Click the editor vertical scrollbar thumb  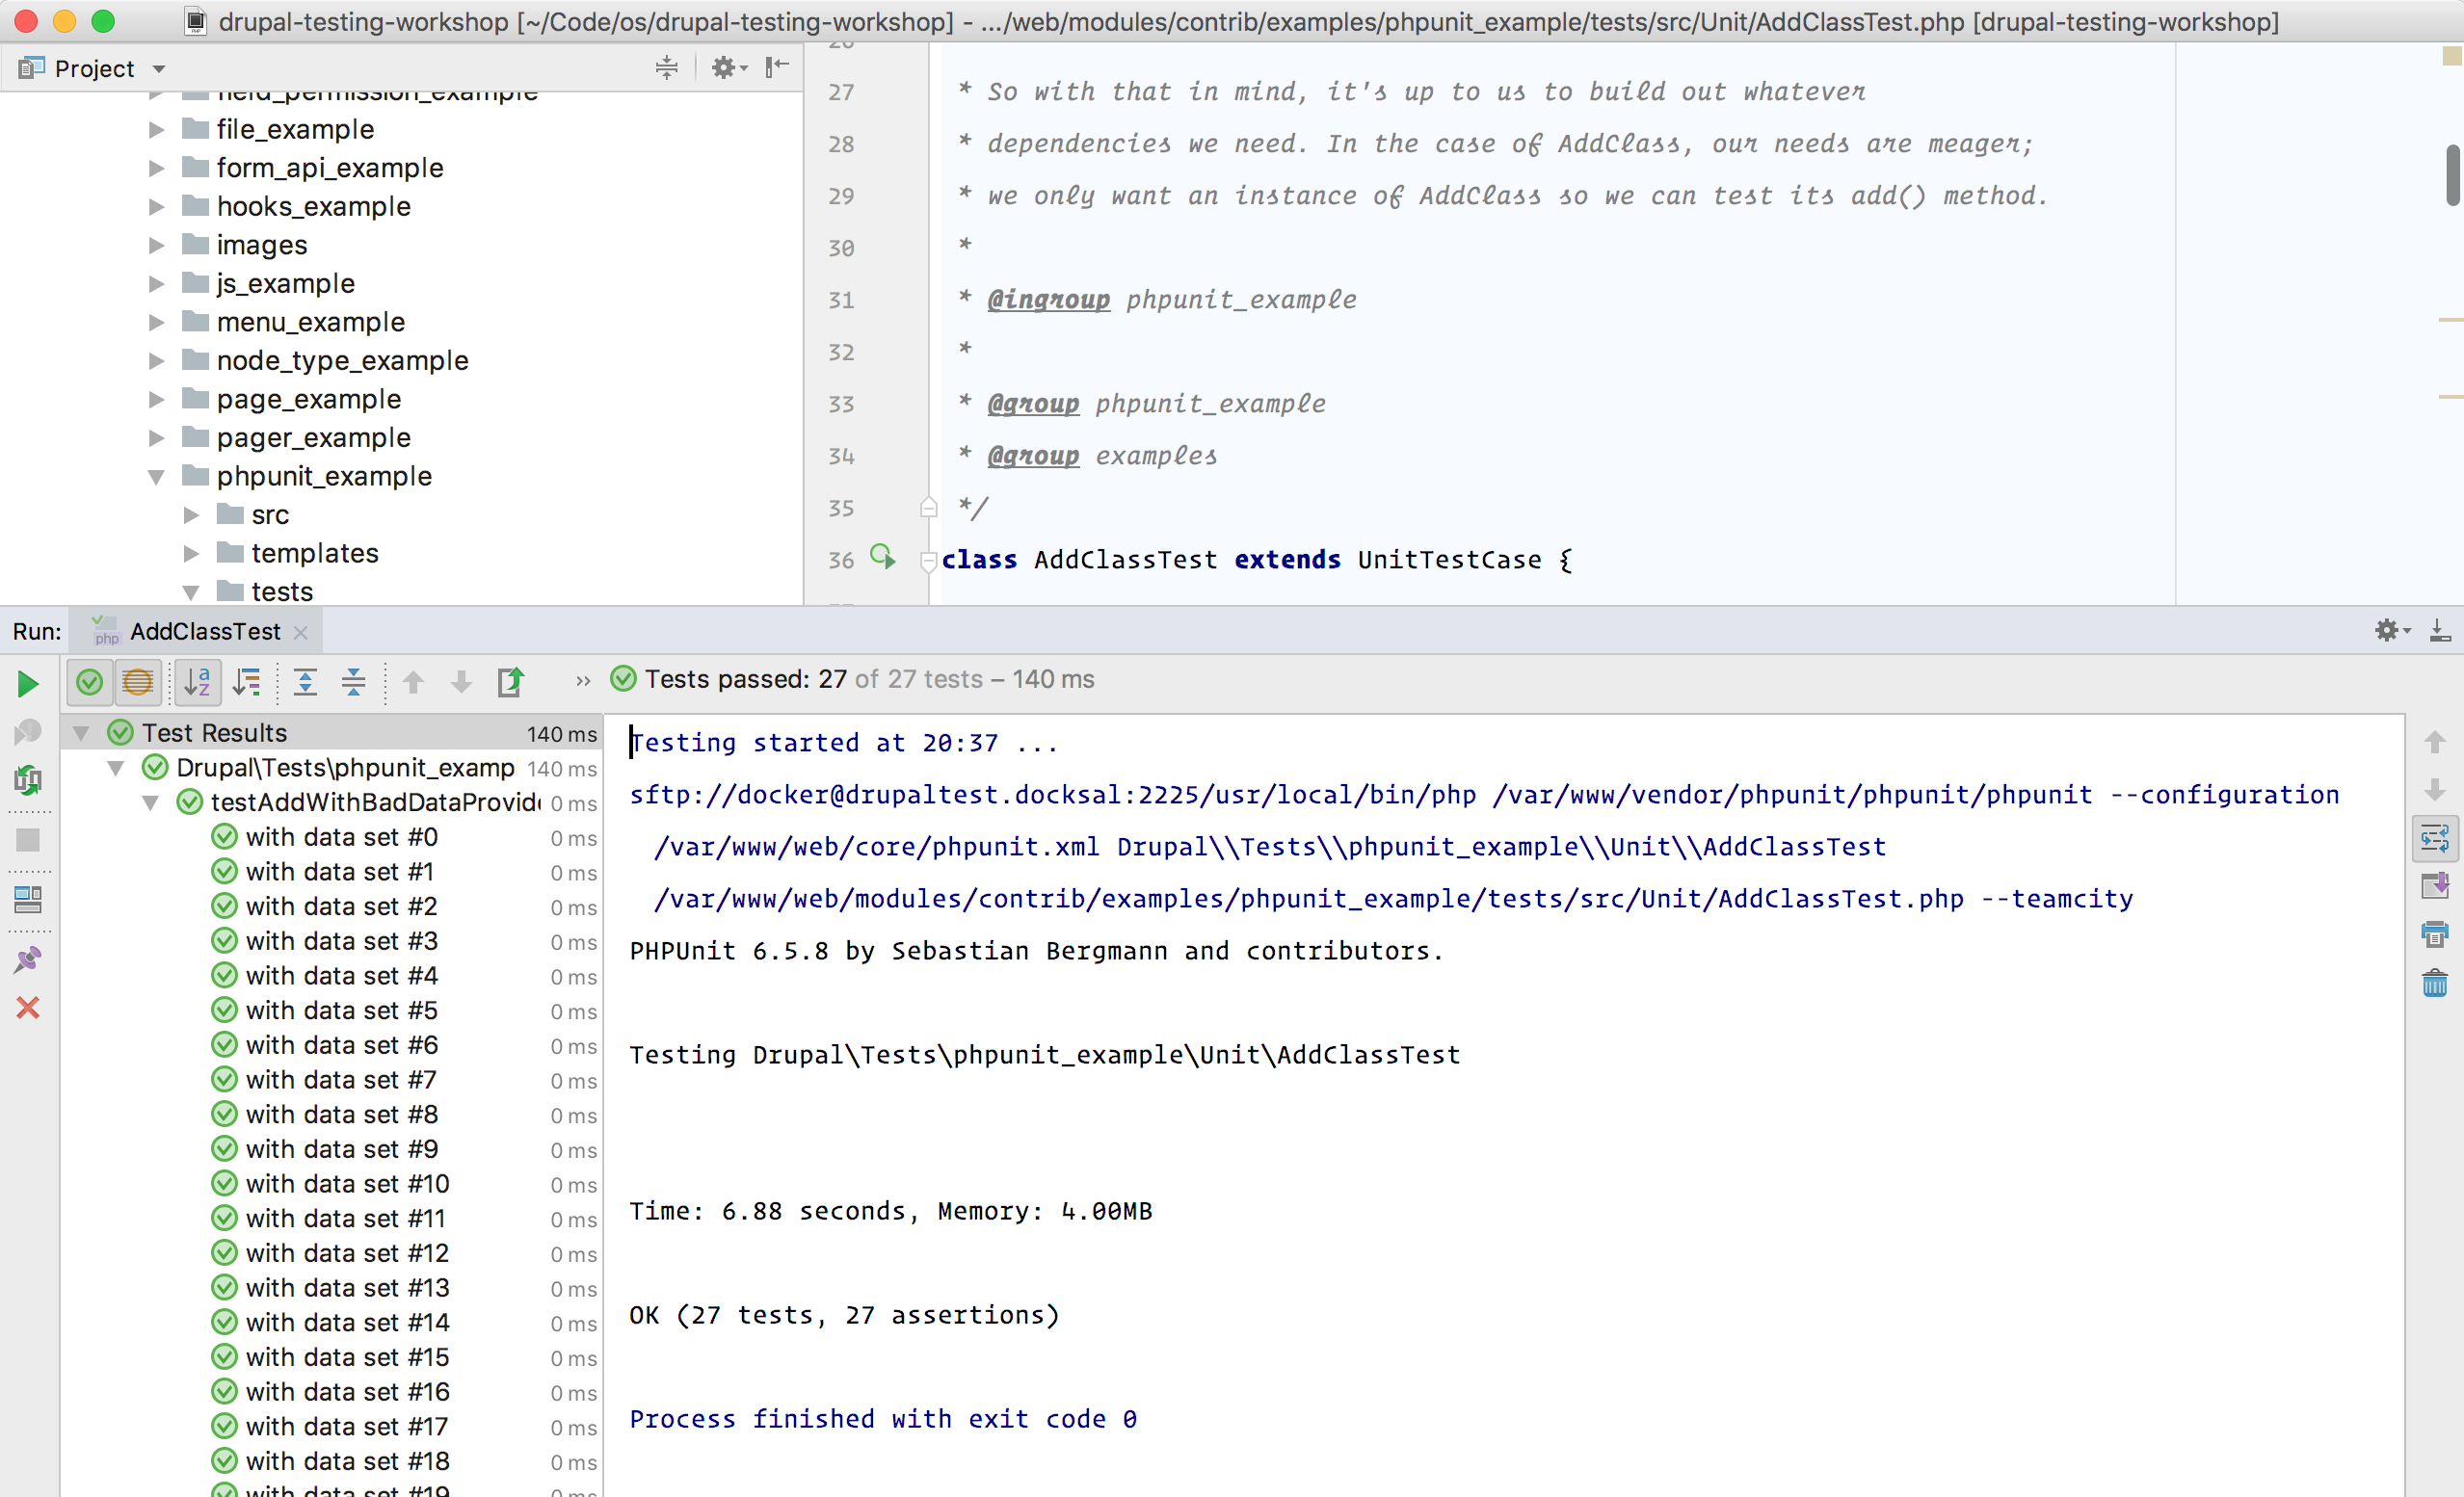[x=2452, y=175]
